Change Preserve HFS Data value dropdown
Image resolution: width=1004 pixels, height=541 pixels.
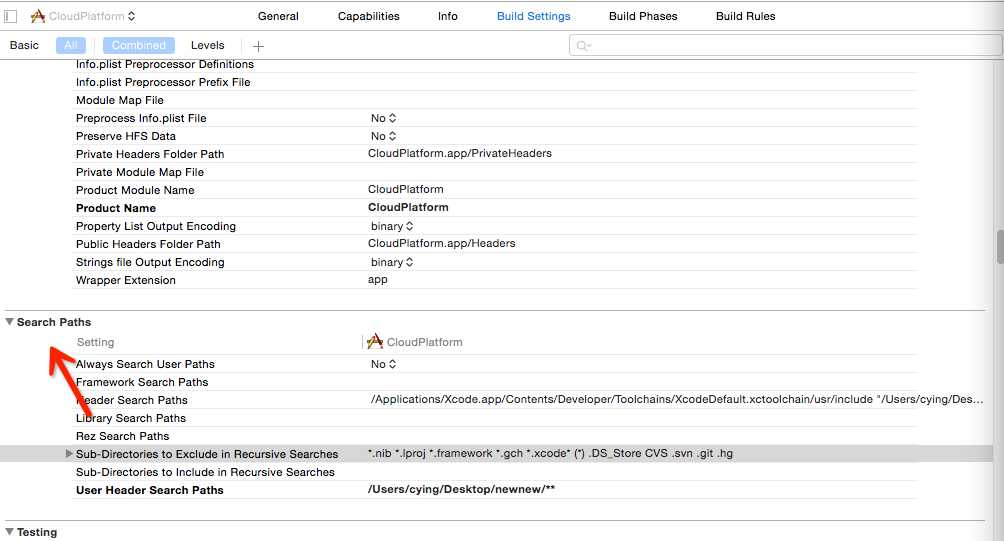click(384, 136)
